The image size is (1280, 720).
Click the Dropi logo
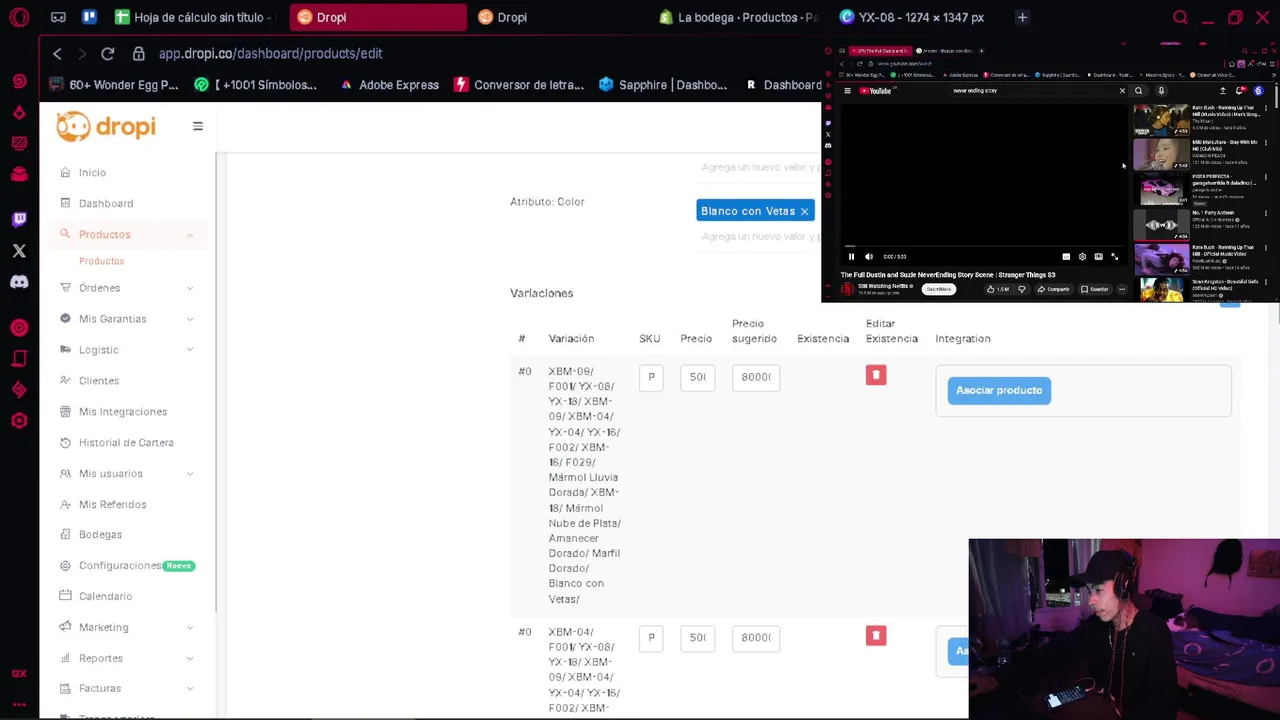[x=106, y=126]
